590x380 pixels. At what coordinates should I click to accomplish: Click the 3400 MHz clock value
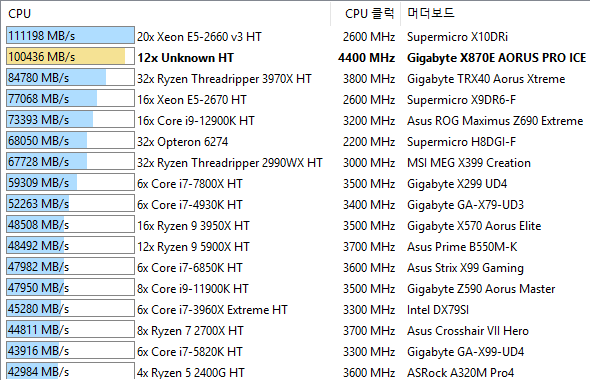369,205
